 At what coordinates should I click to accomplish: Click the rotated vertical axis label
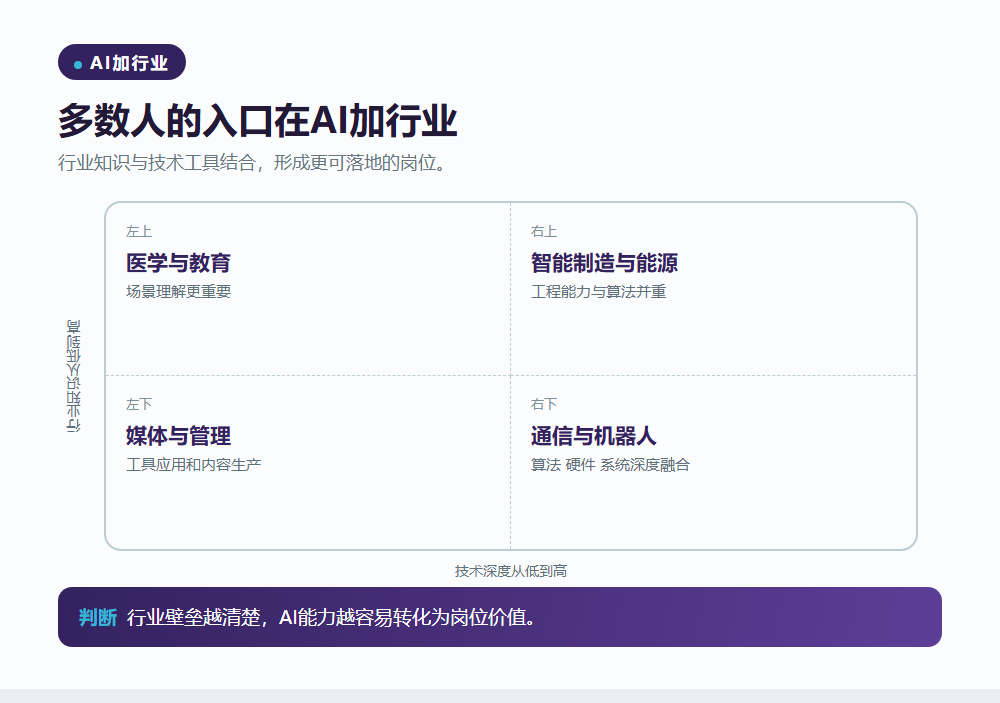point(73,376)
